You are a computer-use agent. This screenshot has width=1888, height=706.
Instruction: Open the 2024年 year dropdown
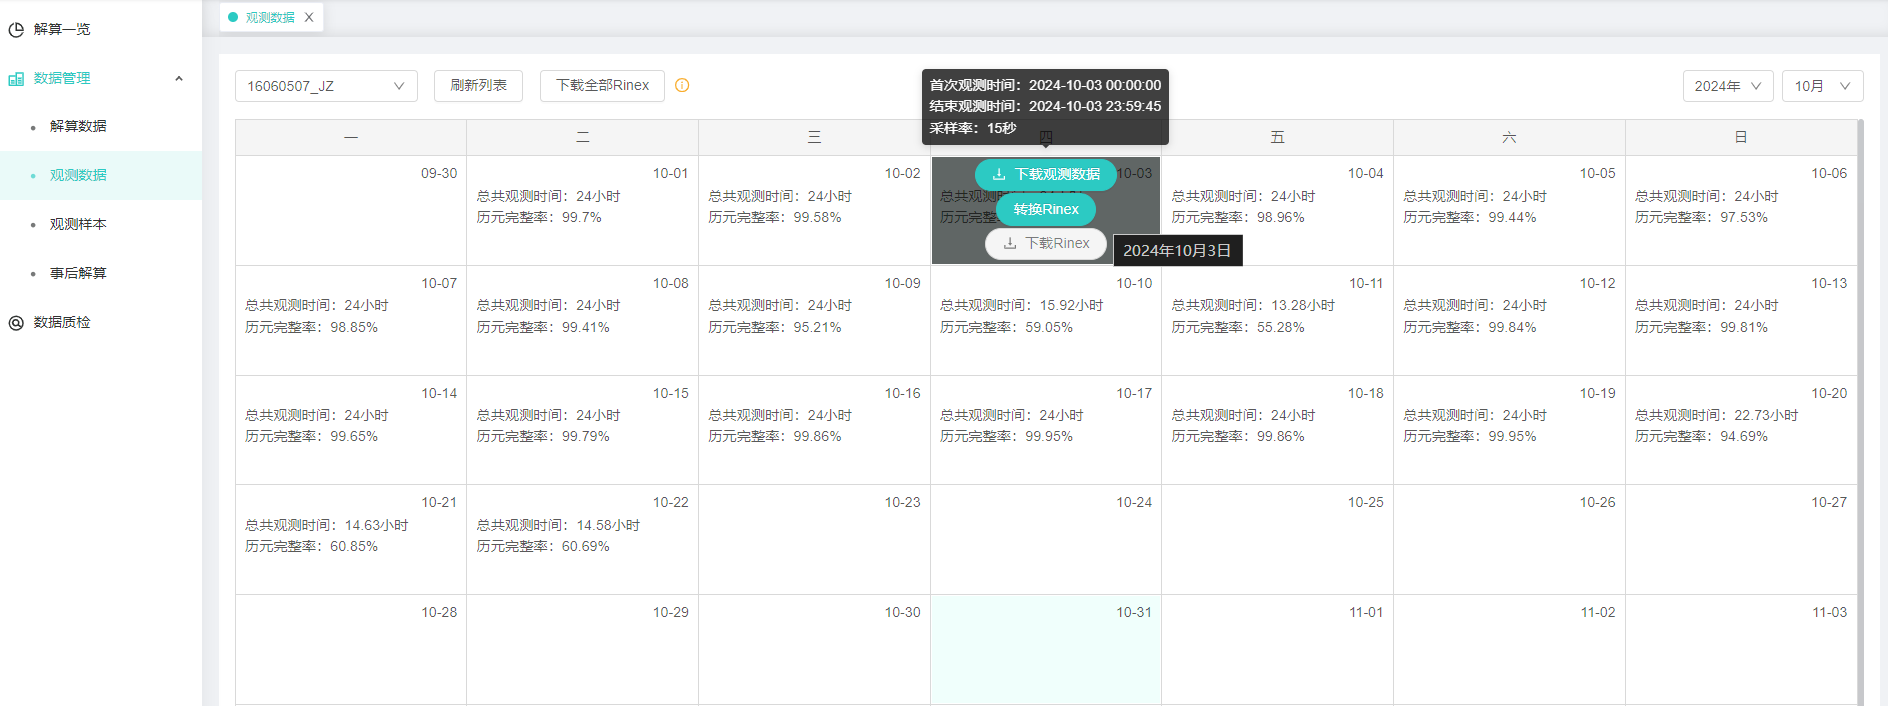click(1727, 86)
